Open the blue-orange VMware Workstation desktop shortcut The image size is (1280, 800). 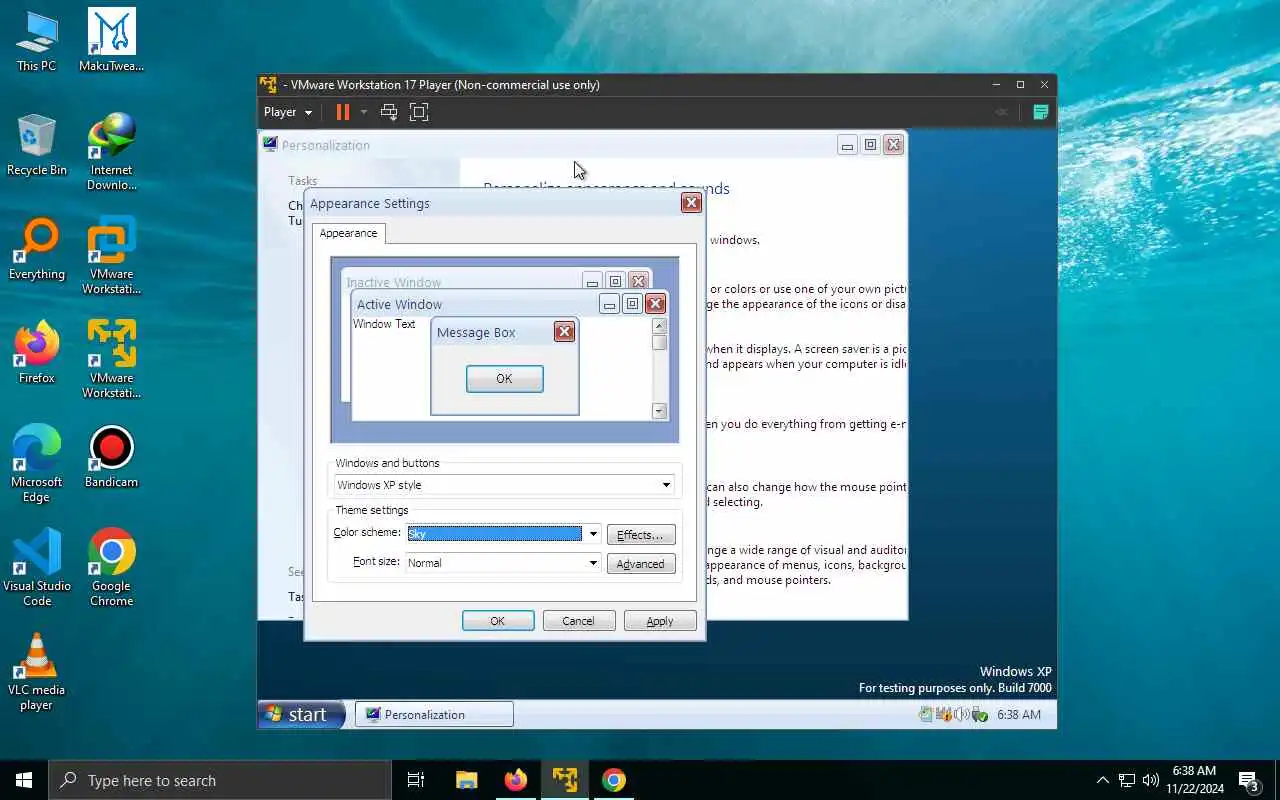click(x=112, y=256)
